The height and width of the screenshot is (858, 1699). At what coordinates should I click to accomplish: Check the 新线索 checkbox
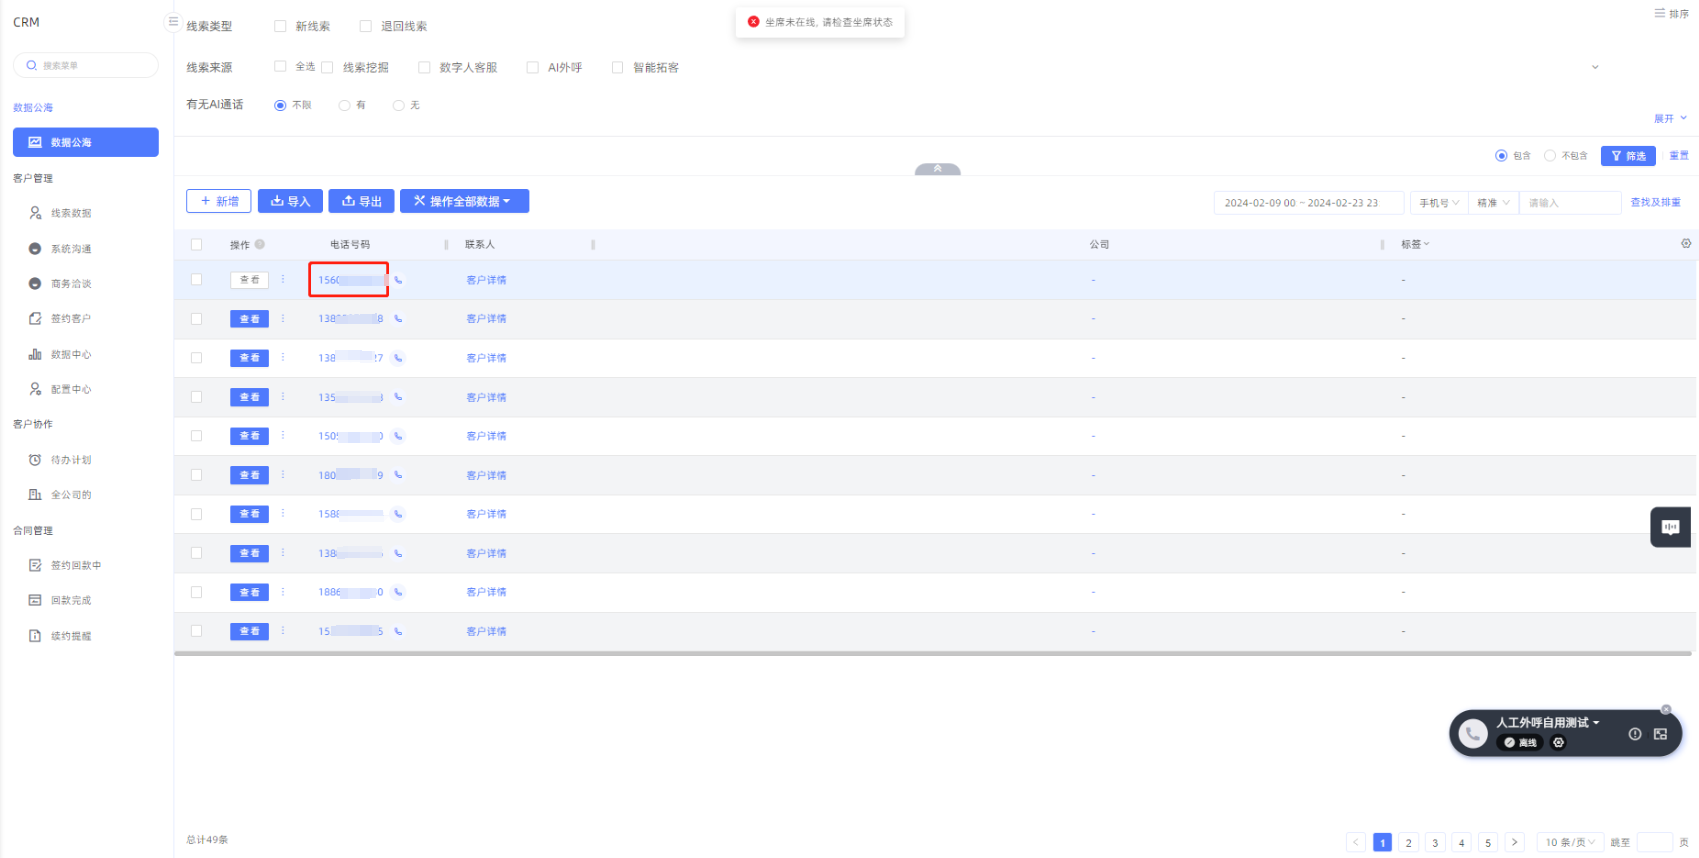click(281, 26)
